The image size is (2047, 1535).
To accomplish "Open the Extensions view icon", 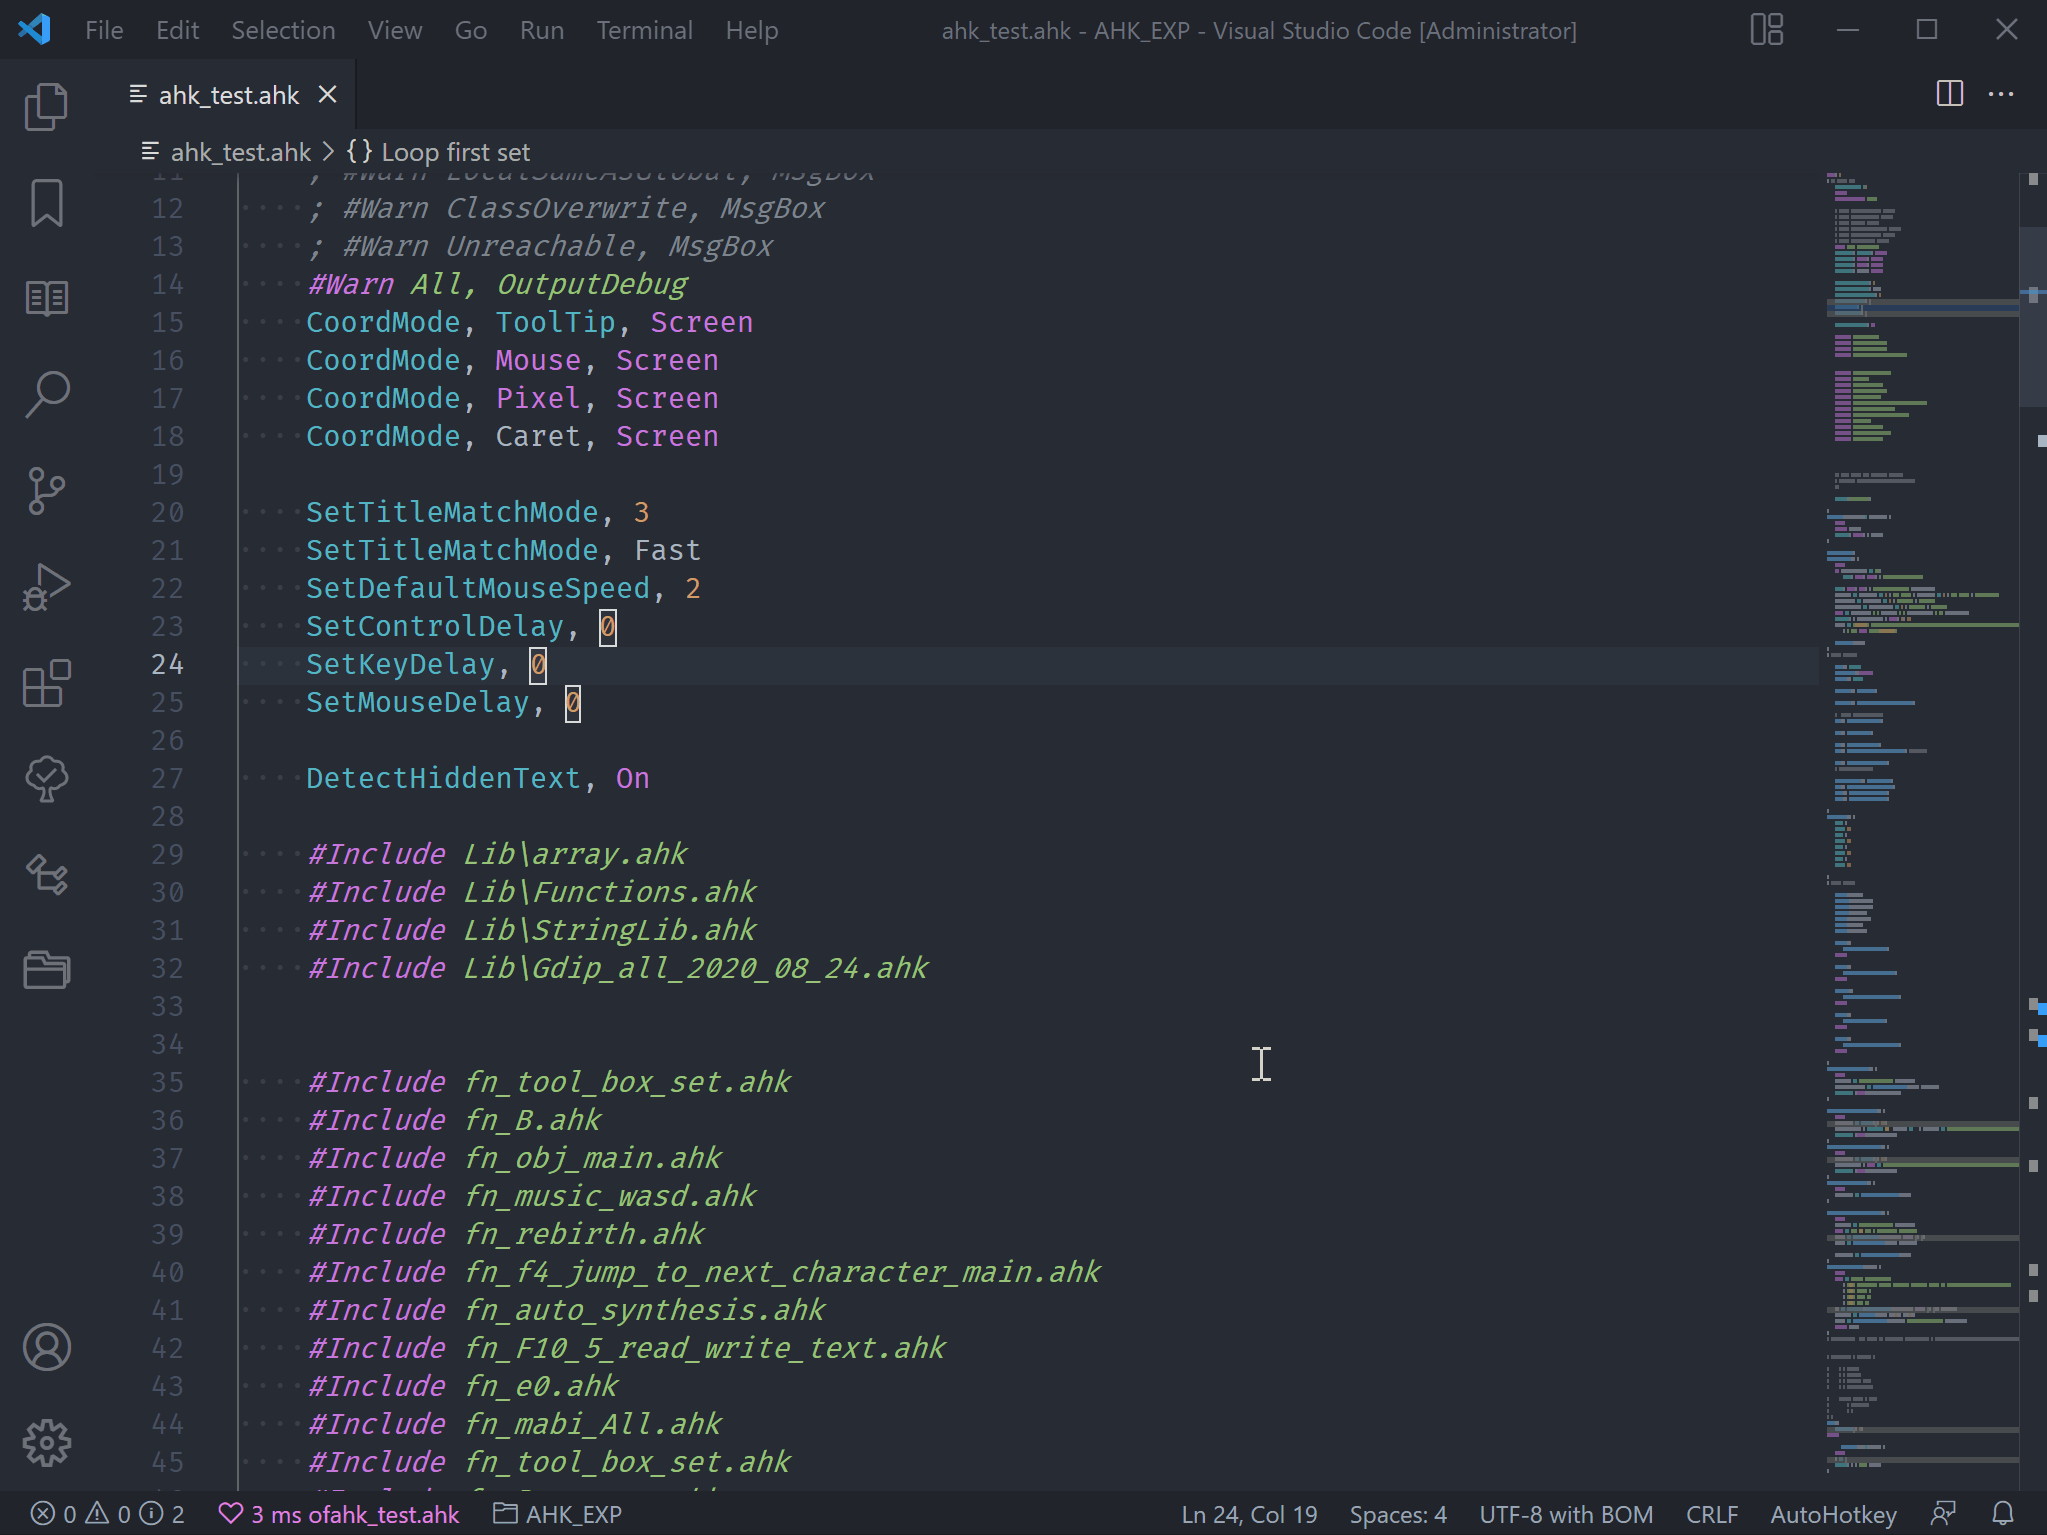I will [x=46, y=684].
